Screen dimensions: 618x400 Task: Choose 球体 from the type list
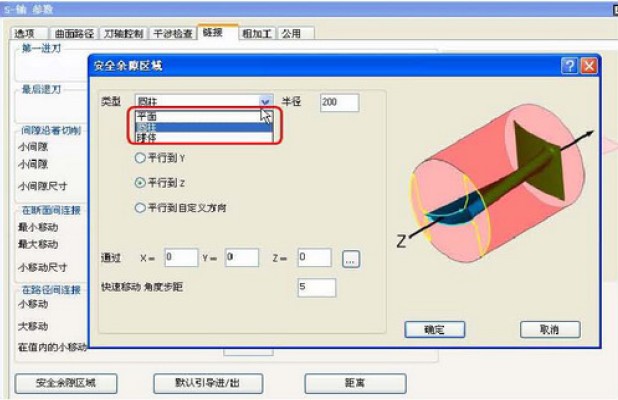(x=203, y=138)
